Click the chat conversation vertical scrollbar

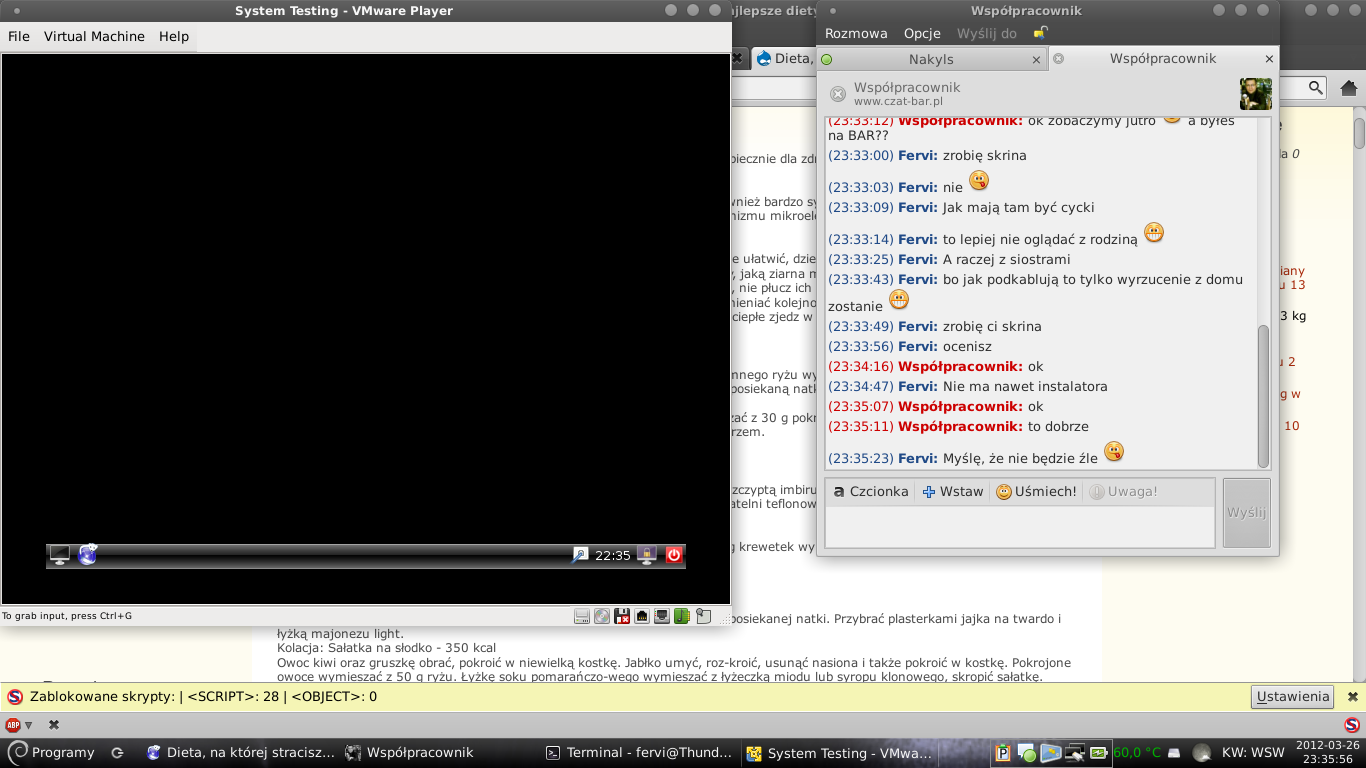(1263, 395)
